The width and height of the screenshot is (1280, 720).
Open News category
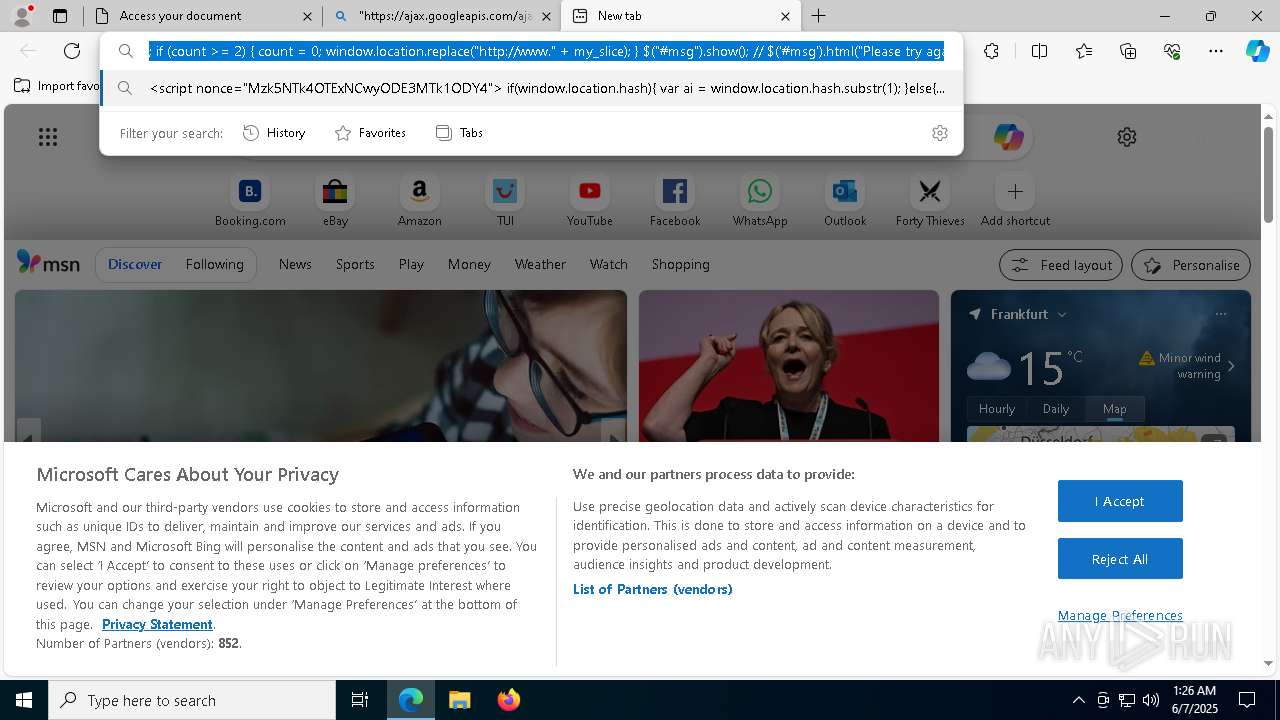(295, 264)
